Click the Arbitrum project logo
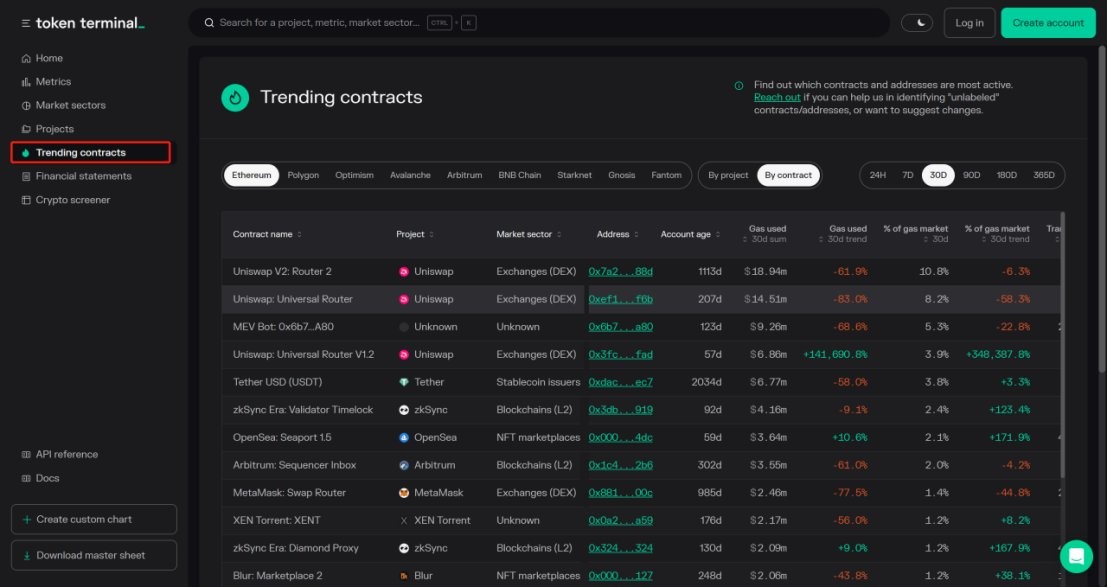The image size is (1108, 588). tap(404, 466)
